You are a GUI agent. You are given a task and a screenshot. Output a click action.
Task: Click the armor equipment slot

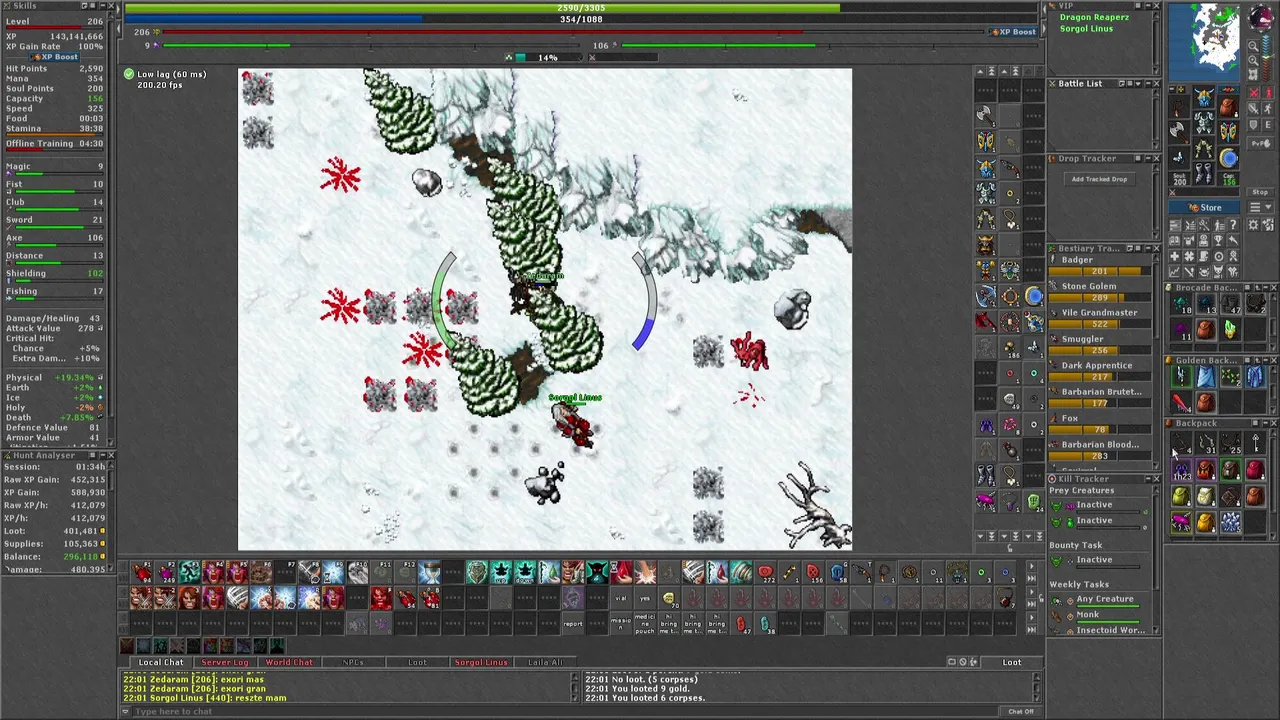[x=1203, y=123]
